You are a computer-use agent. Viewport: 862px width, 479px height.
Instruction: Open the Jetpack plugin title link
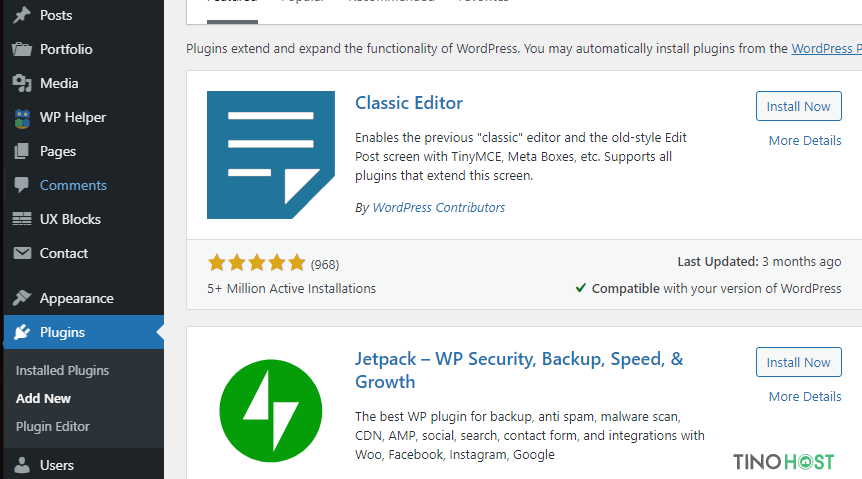click(x=519, y=370)
